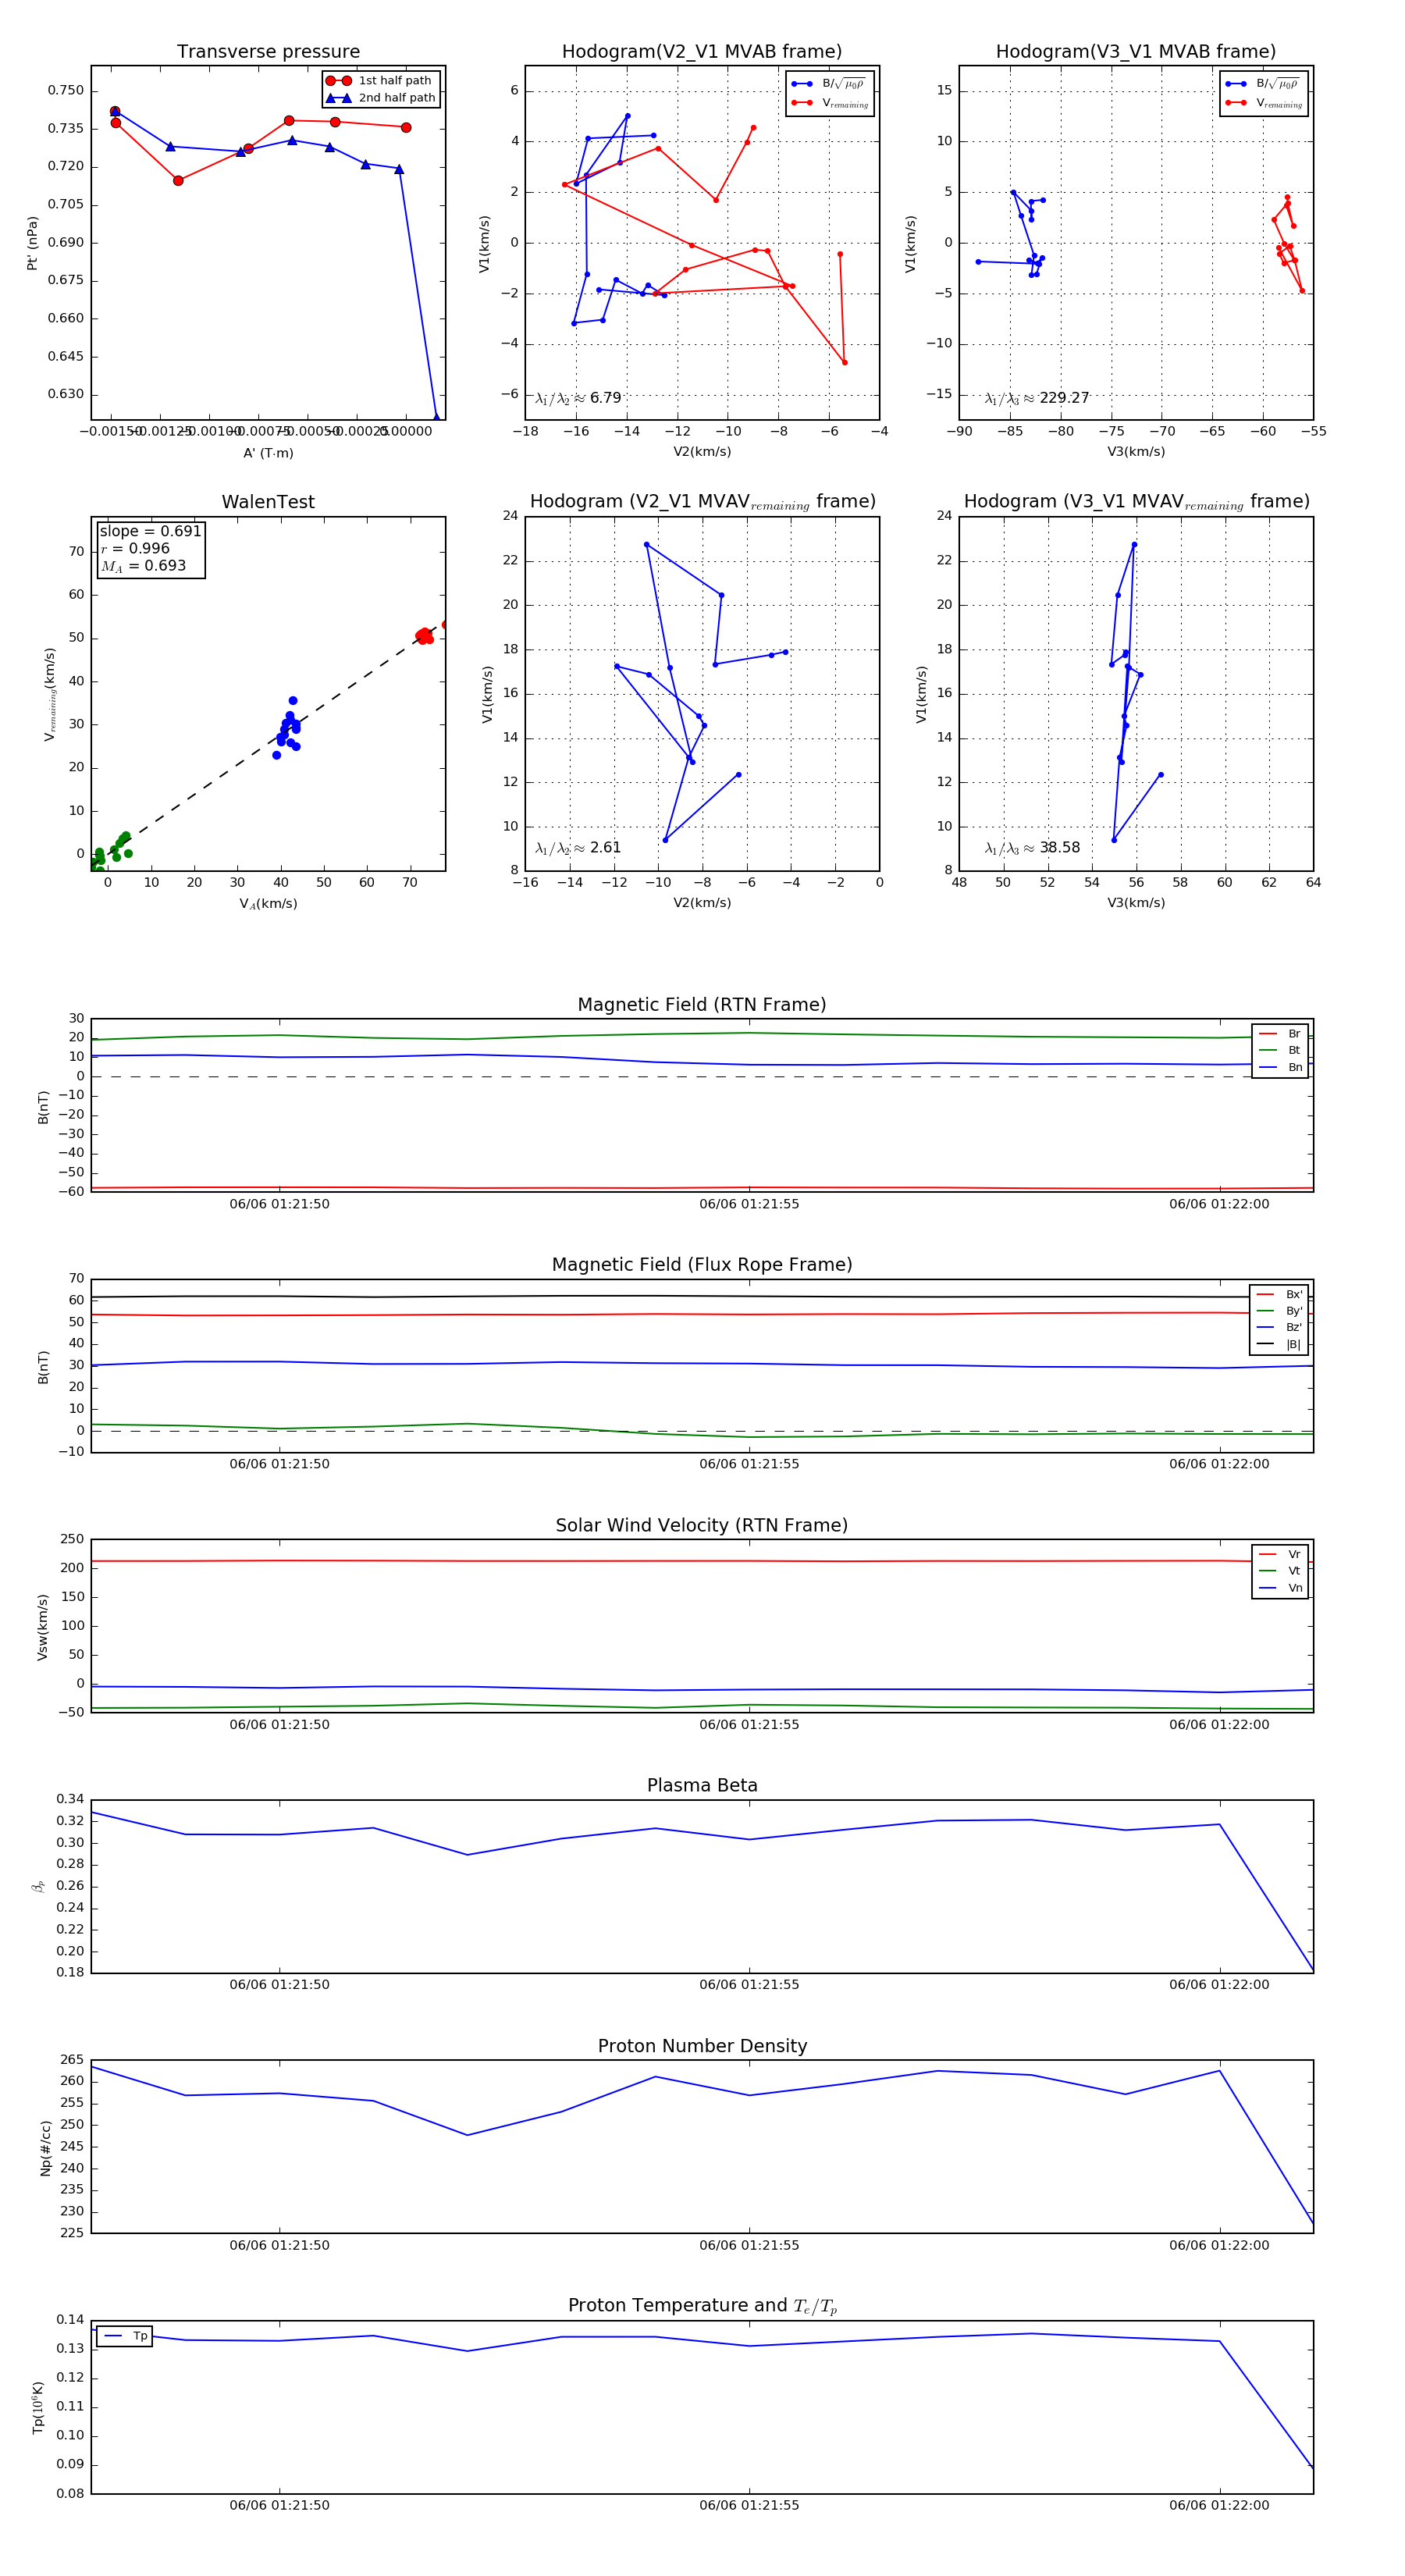Click the 'V_A(km/s)' axis label of WalenTest
This screenshot has width=1405, height=2576.
pyautogui.click(x=268, y=904)
